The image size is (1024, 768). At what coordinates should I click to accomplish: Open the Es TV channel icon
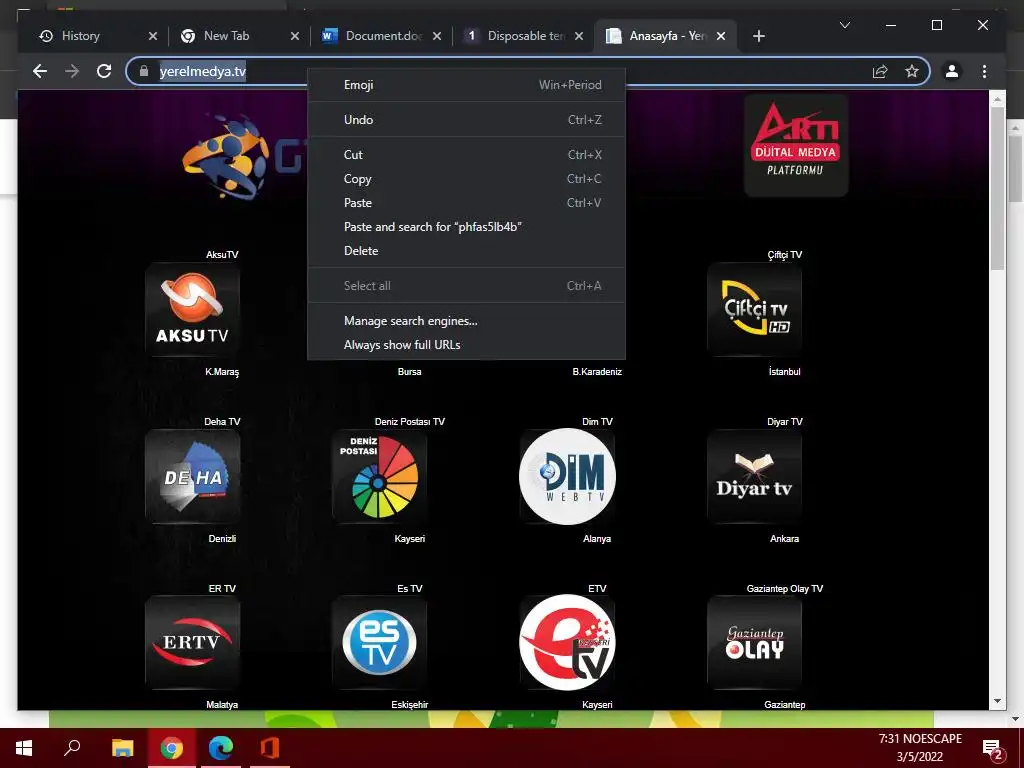point(379,643)
